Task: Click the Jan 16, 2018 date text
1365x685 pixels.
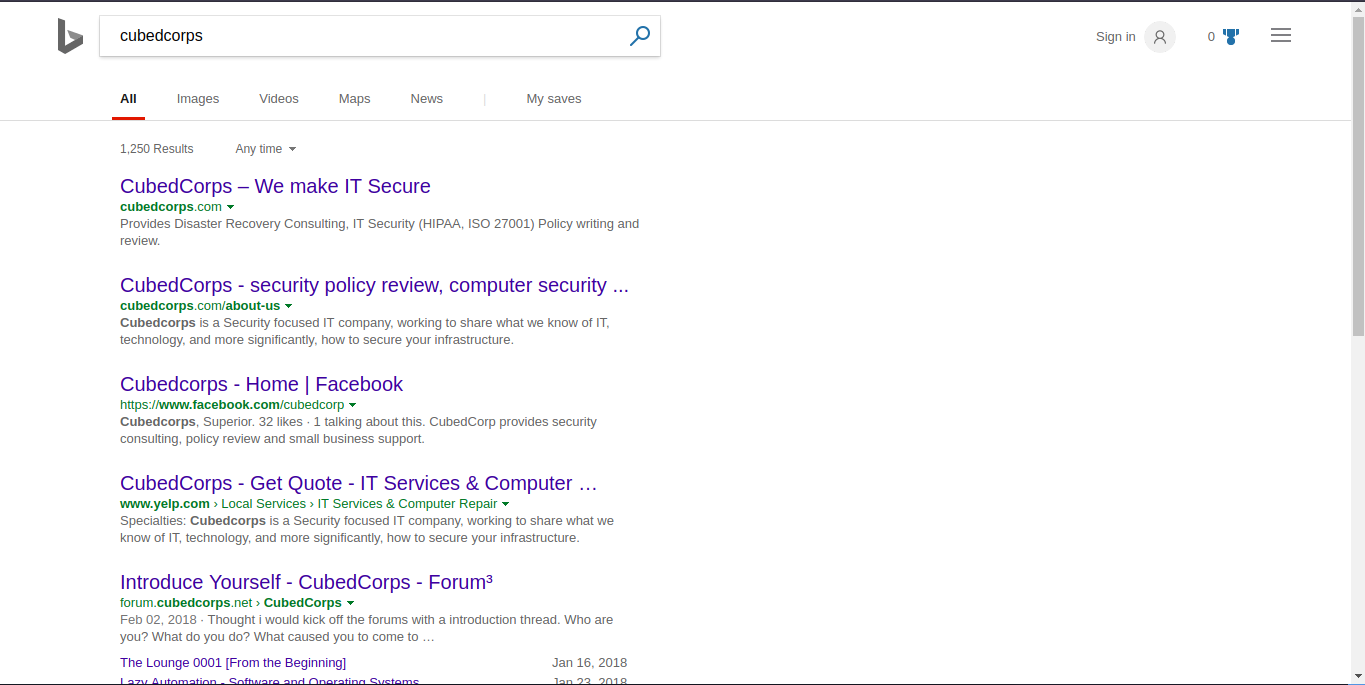Action: tap(590, 663)
